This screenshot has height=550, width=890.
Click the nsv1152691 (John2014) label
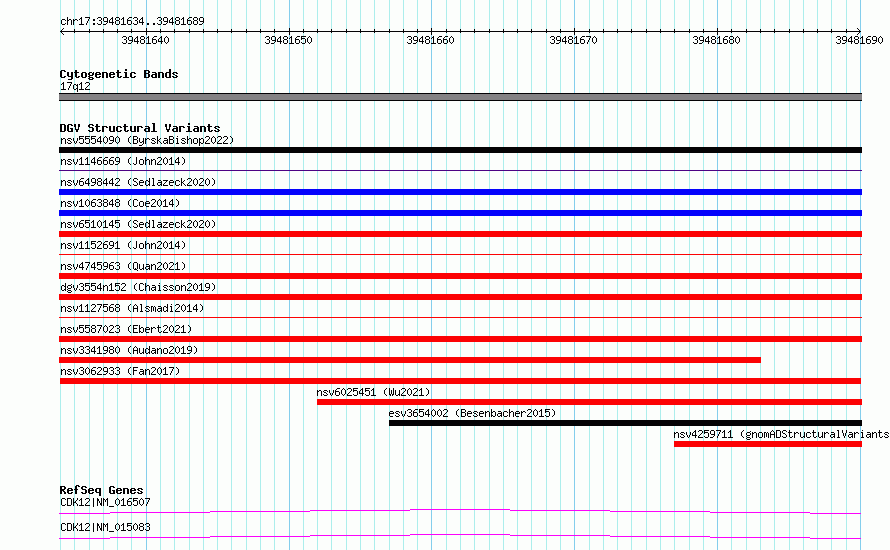(x=123, y=245)
